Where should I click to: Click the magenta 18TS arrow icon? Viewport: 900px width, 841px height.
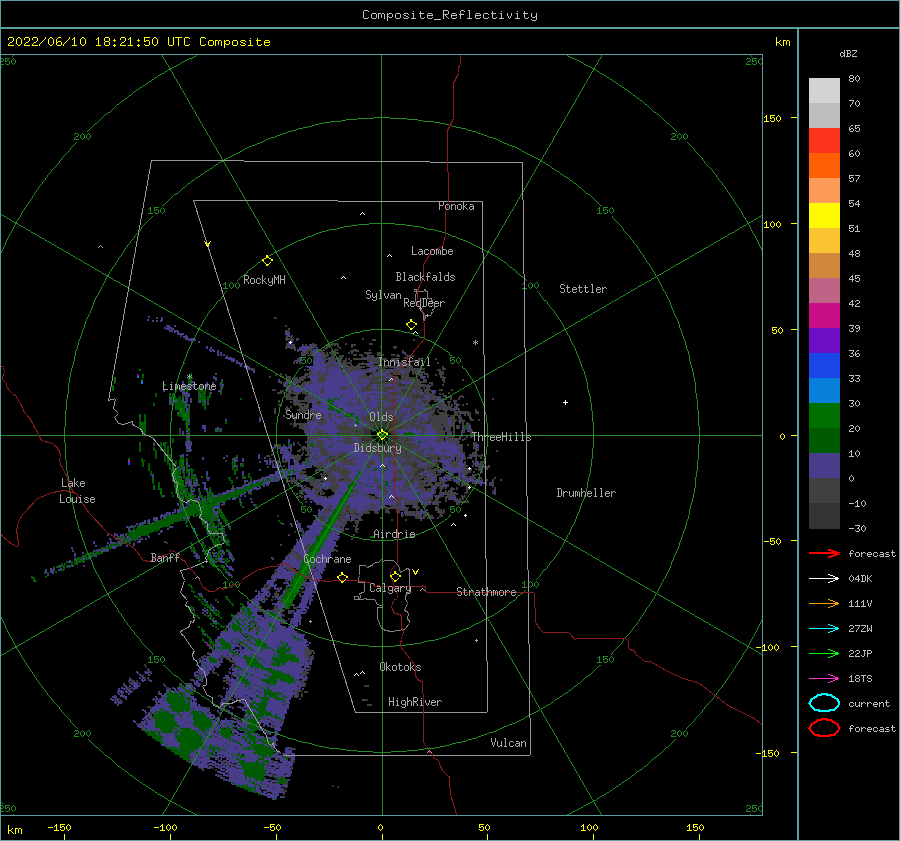click(x=824, y=679)
